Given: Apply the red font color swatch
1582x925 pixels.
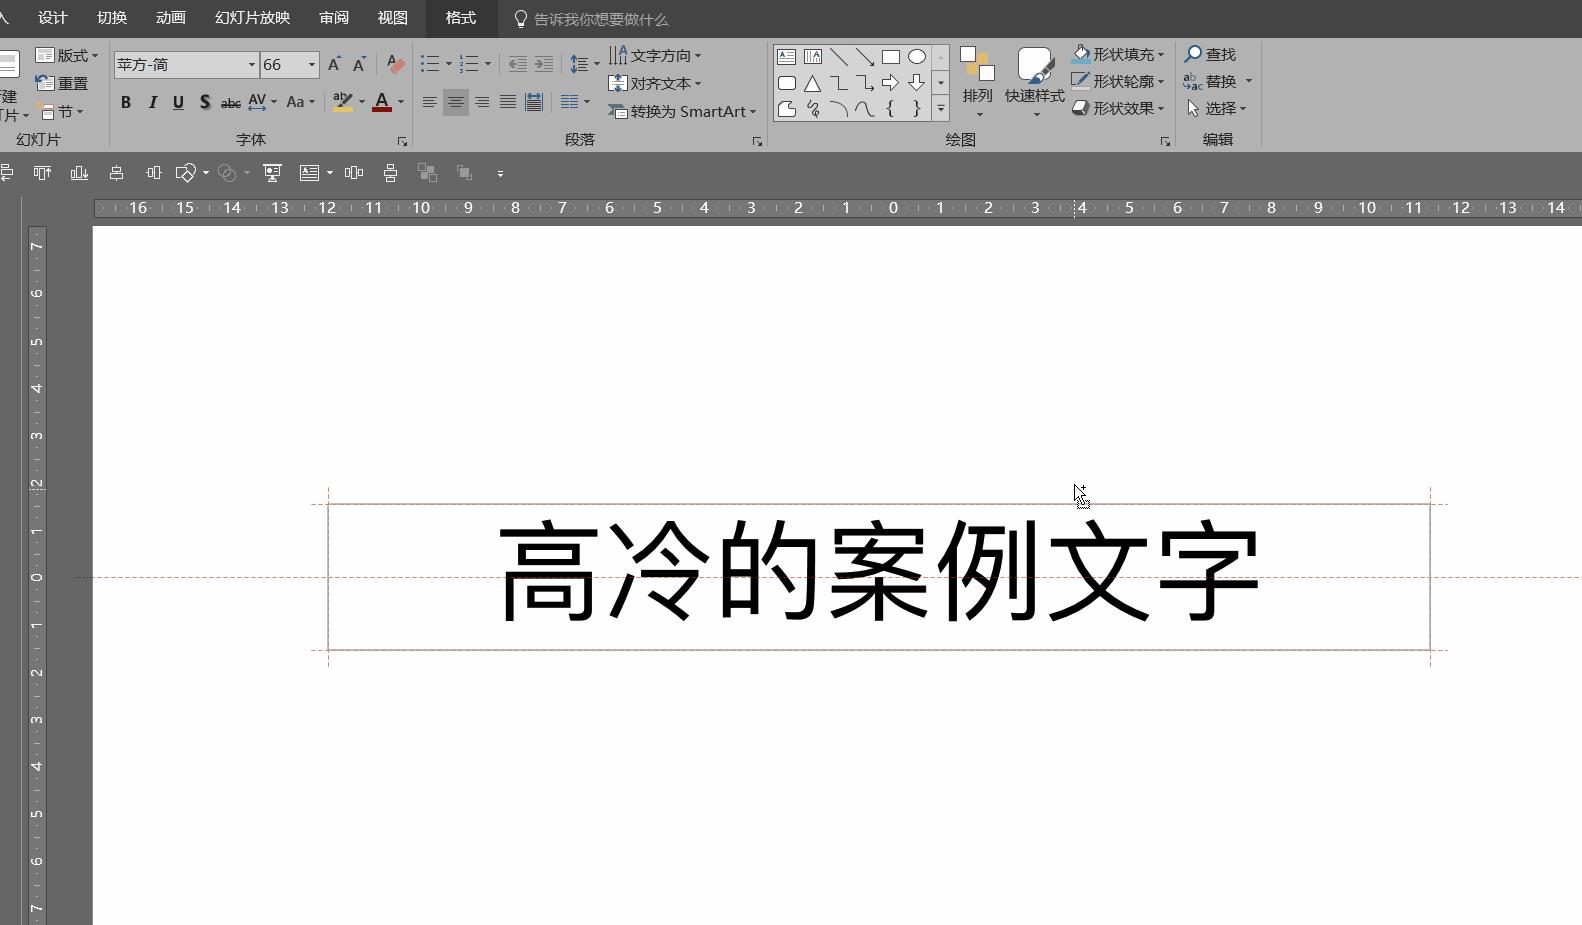Looking at the screenshot, I should click(382, 102).
